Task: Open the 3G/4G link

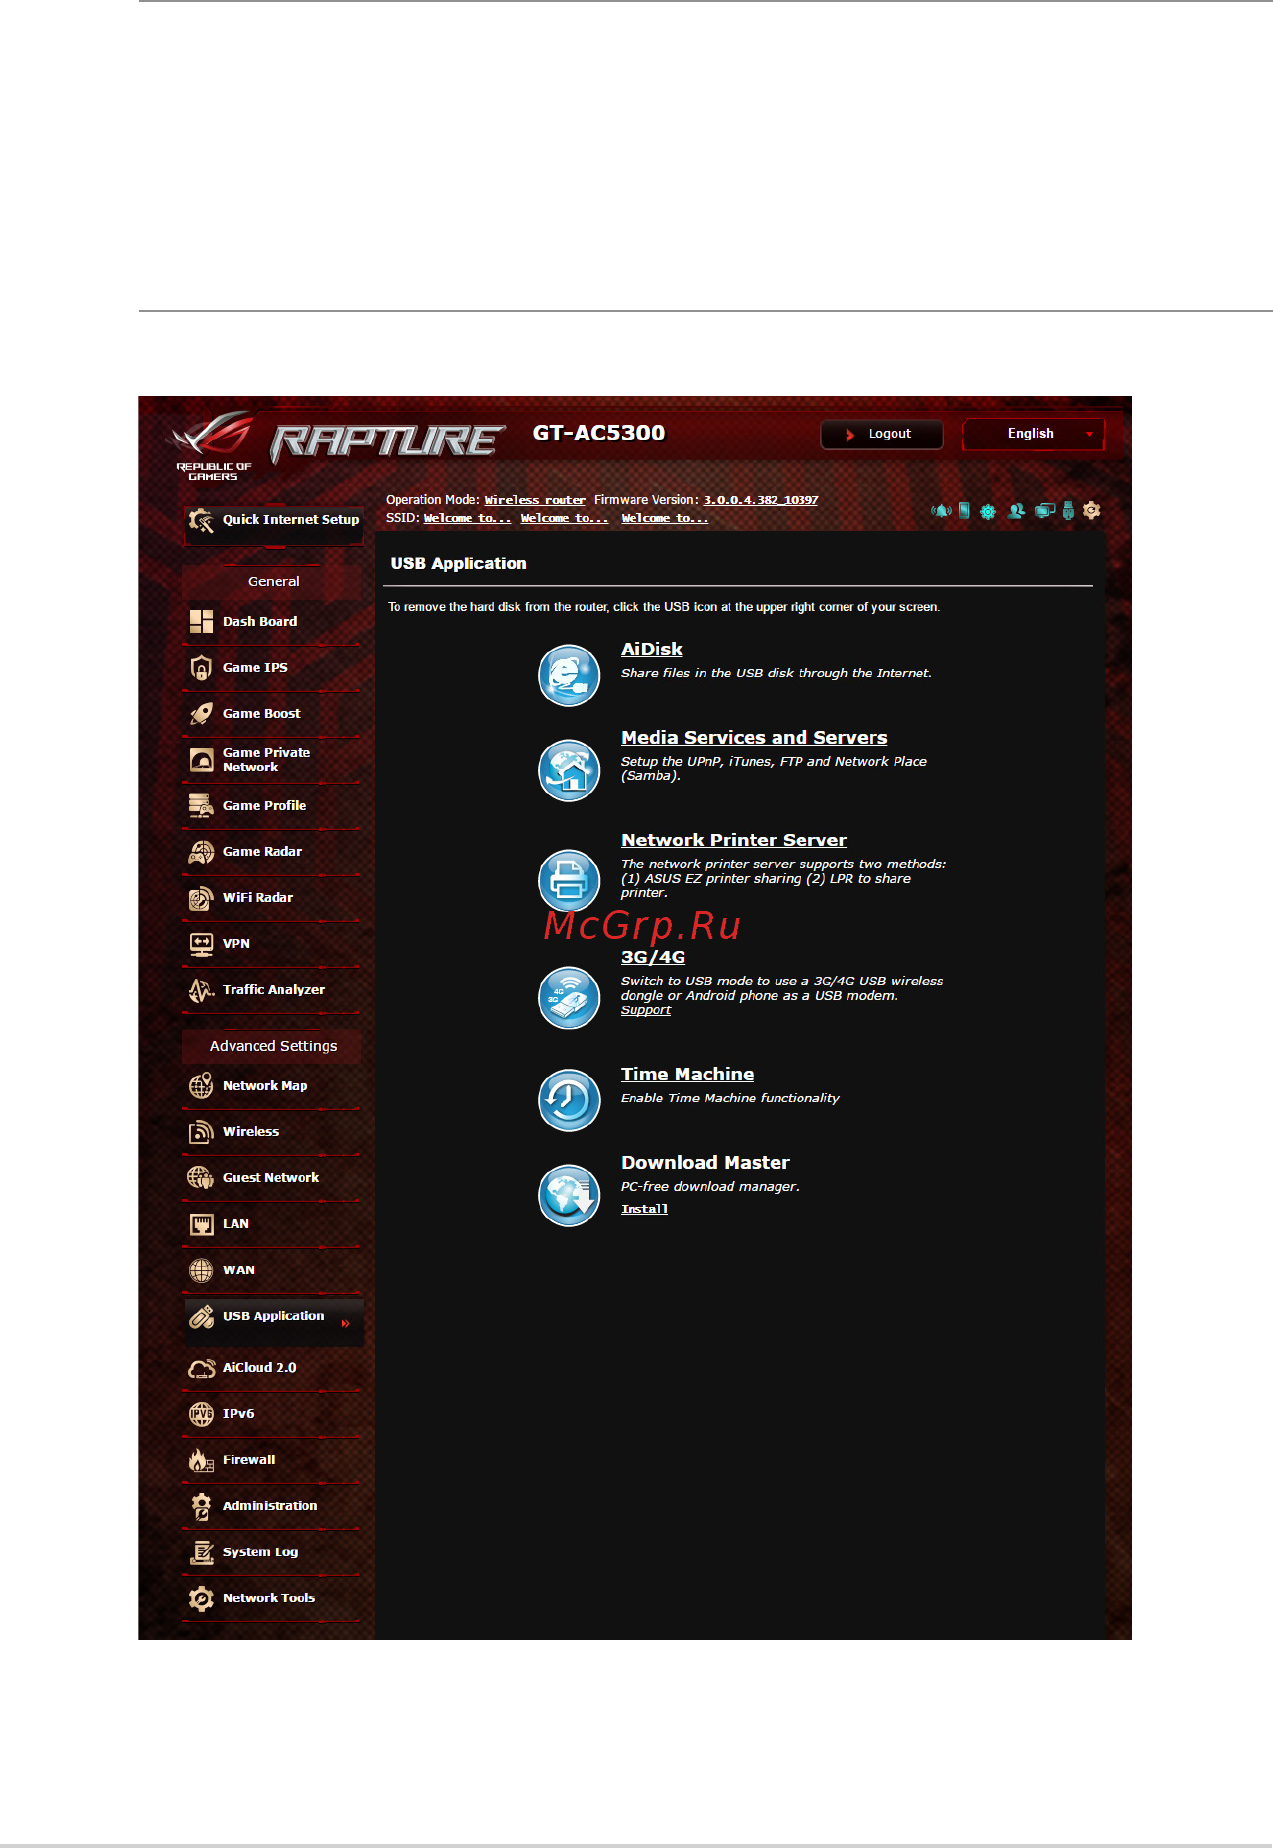Action: click(x=653, y=957)
